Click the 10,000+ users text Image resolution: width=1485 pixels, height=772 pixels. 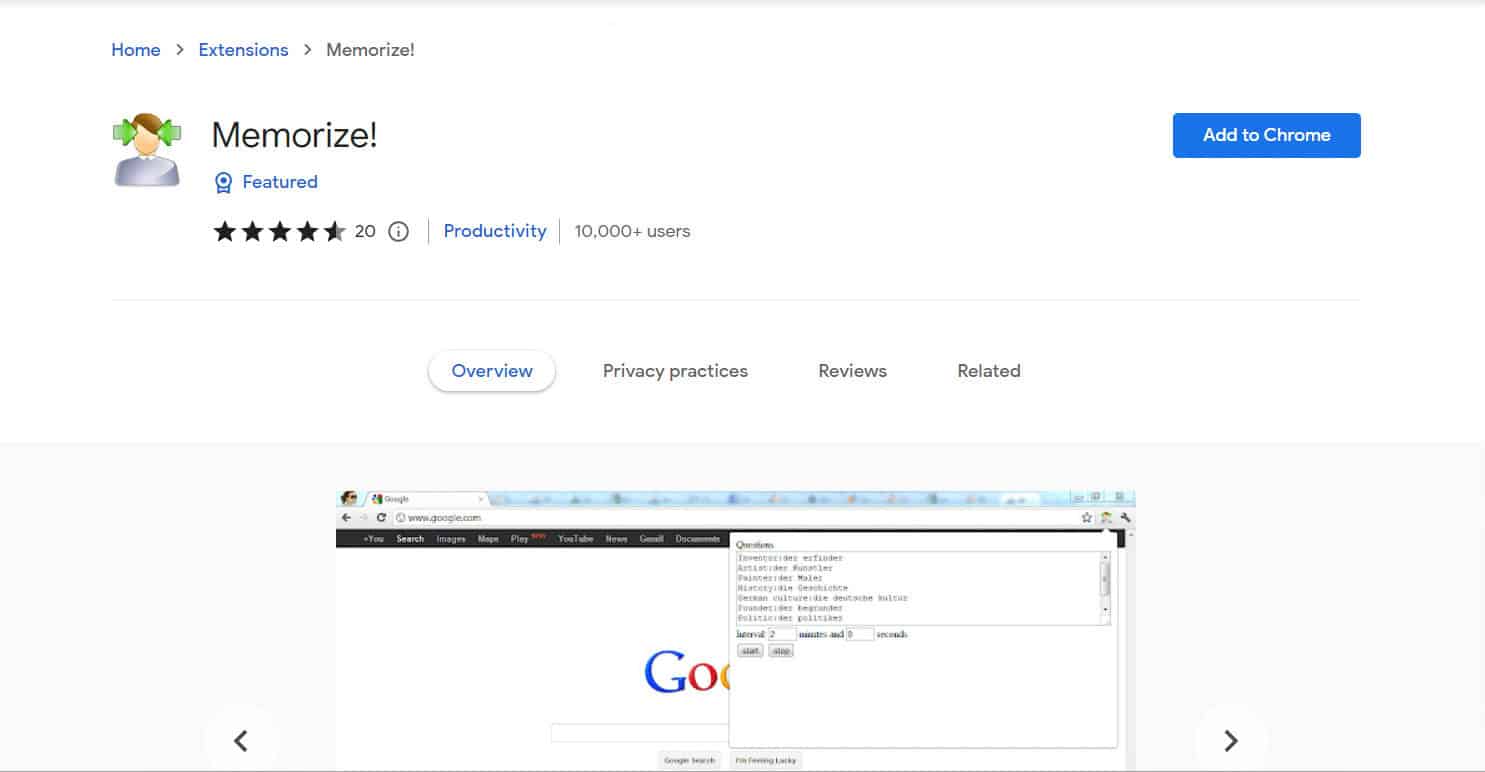(632, 231)
